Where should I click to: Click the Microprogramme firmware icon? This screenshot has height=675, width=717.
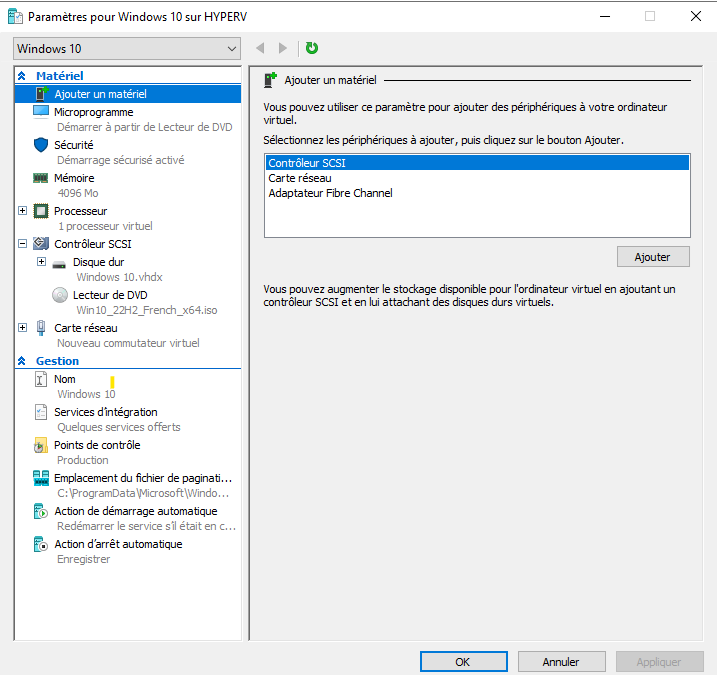click(41, 112)
